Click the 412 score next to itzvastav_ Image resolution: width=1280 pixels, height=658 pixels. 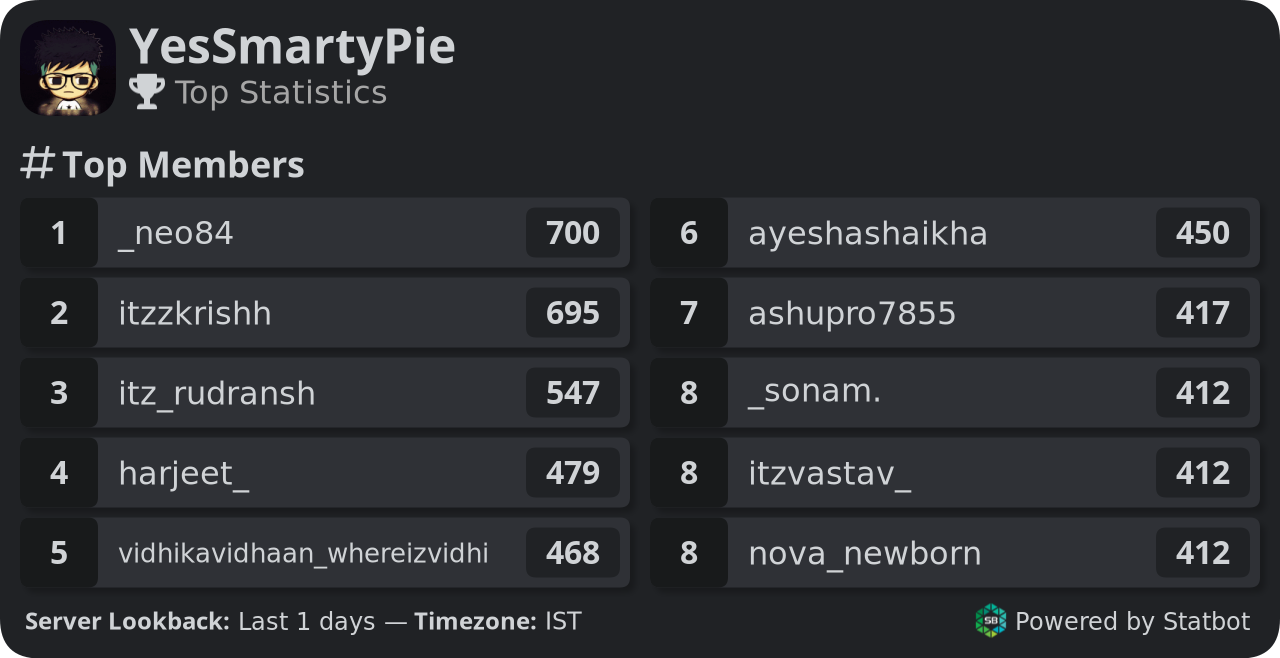(x=1203, y=473)
